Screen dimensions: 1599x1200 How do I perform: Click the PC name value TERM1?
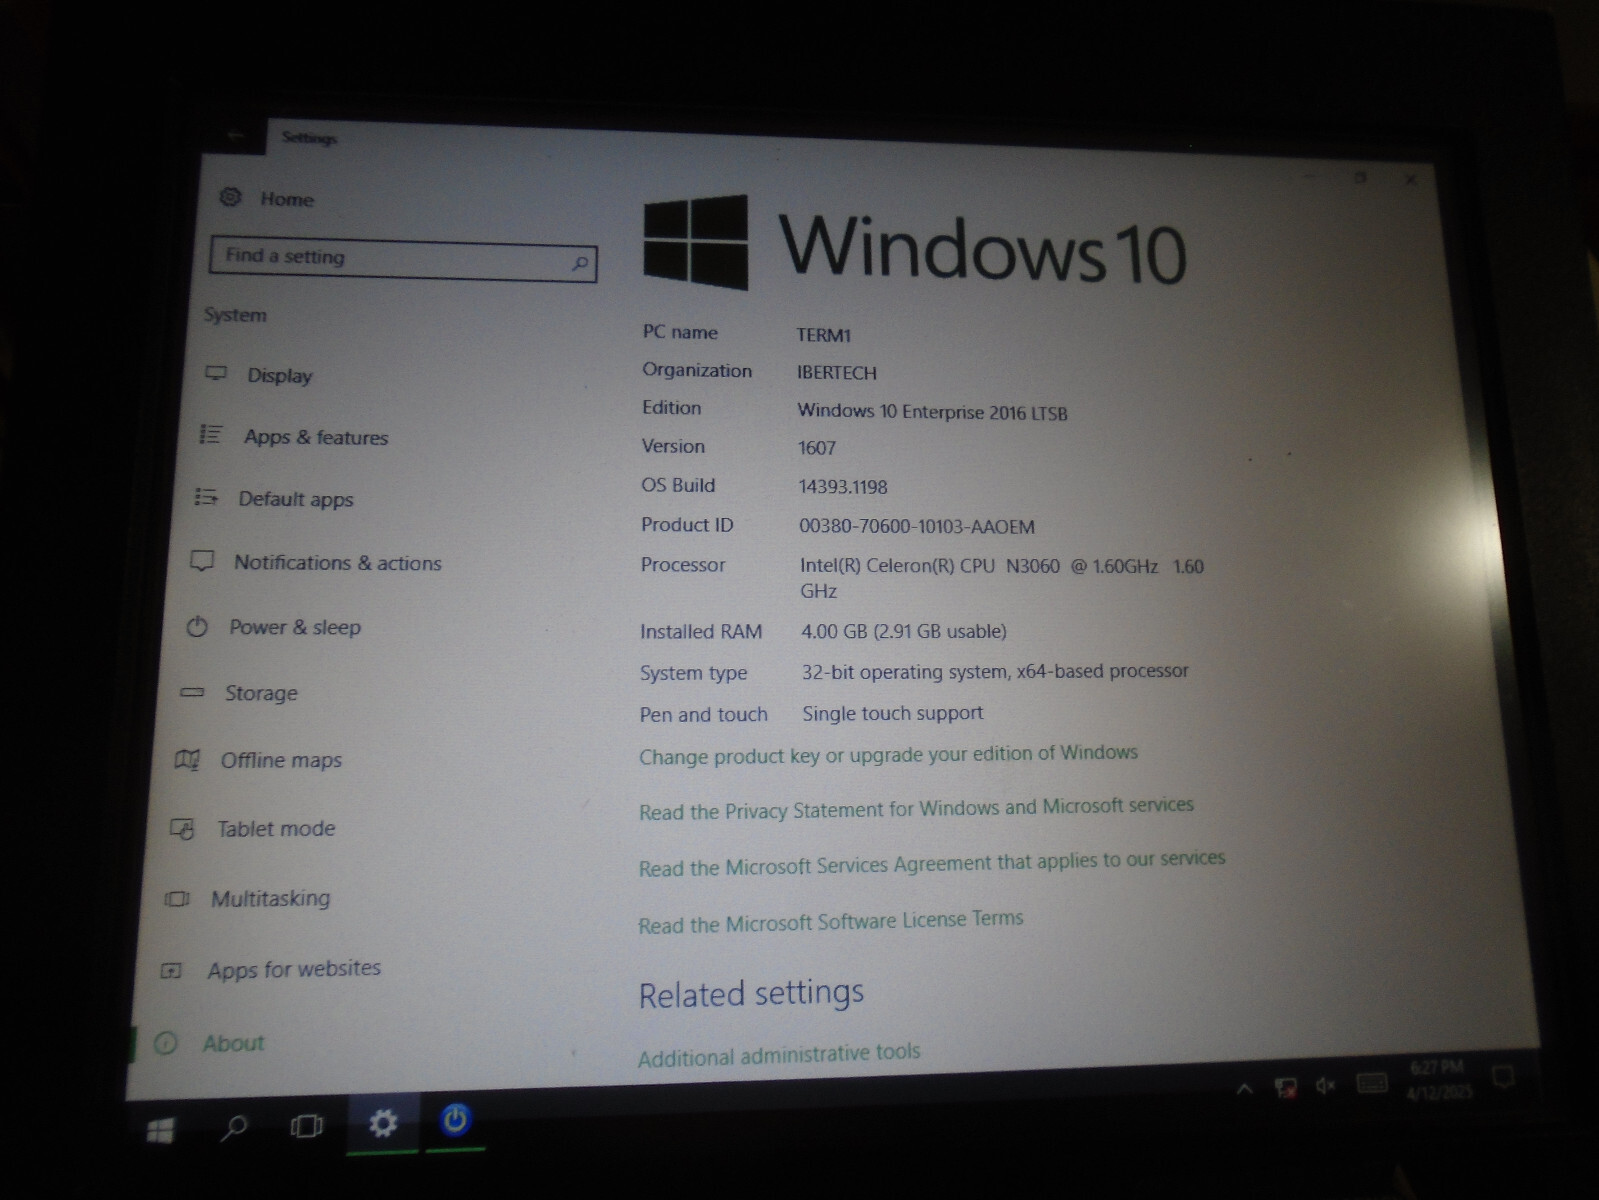coord(823,335)
